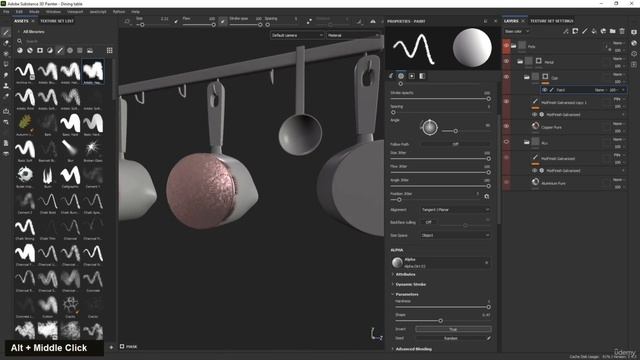
Task: Add fill layer bucket icon in Layers
Action: pos(594,31)
